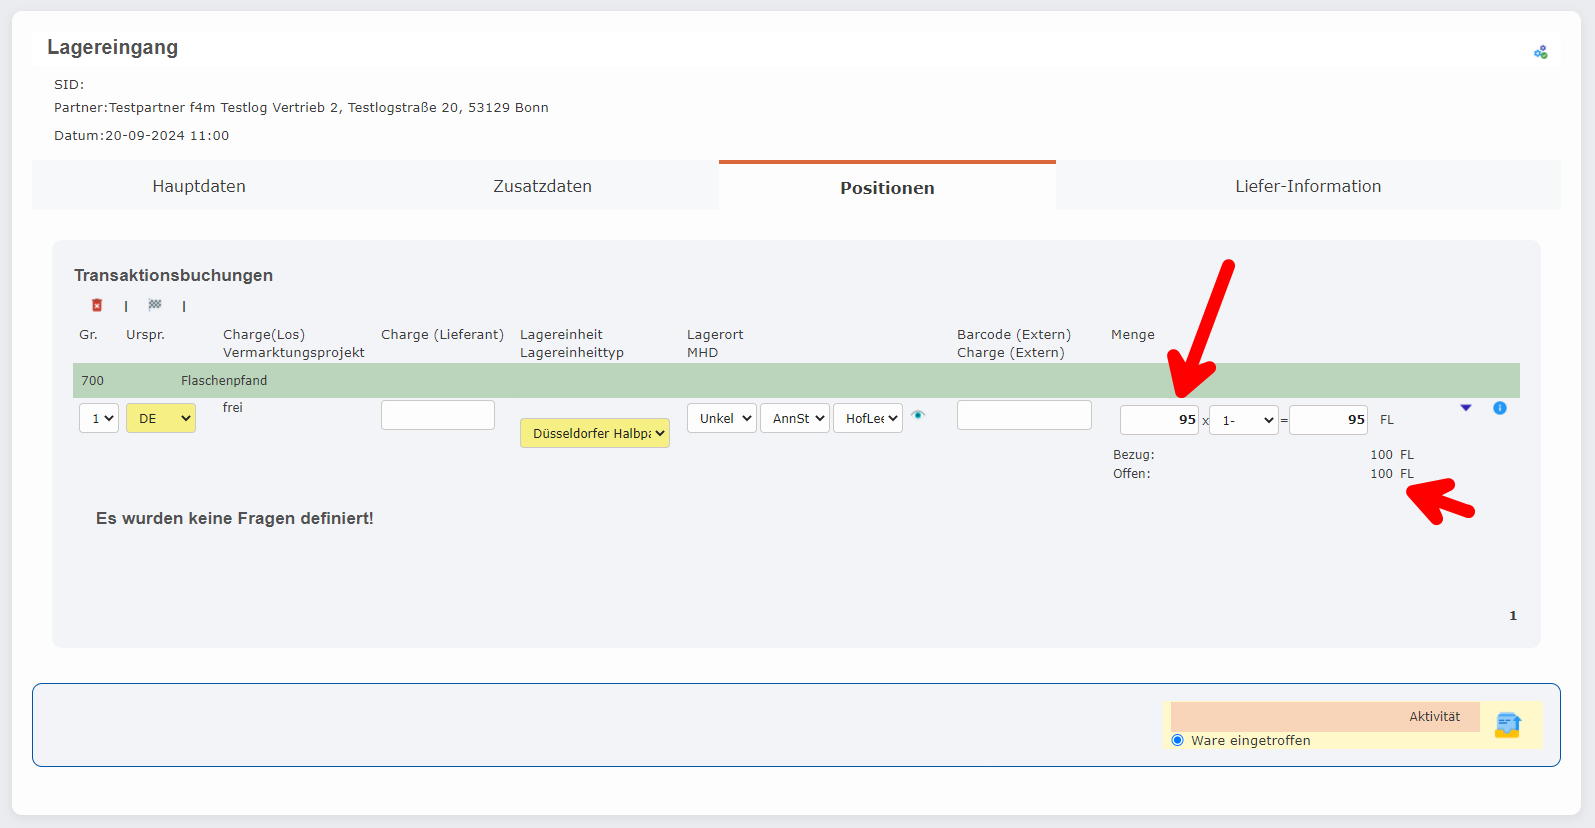Click the eye icon beside Lagerort
The image size is (1595, 828).
tap(918, 415)
